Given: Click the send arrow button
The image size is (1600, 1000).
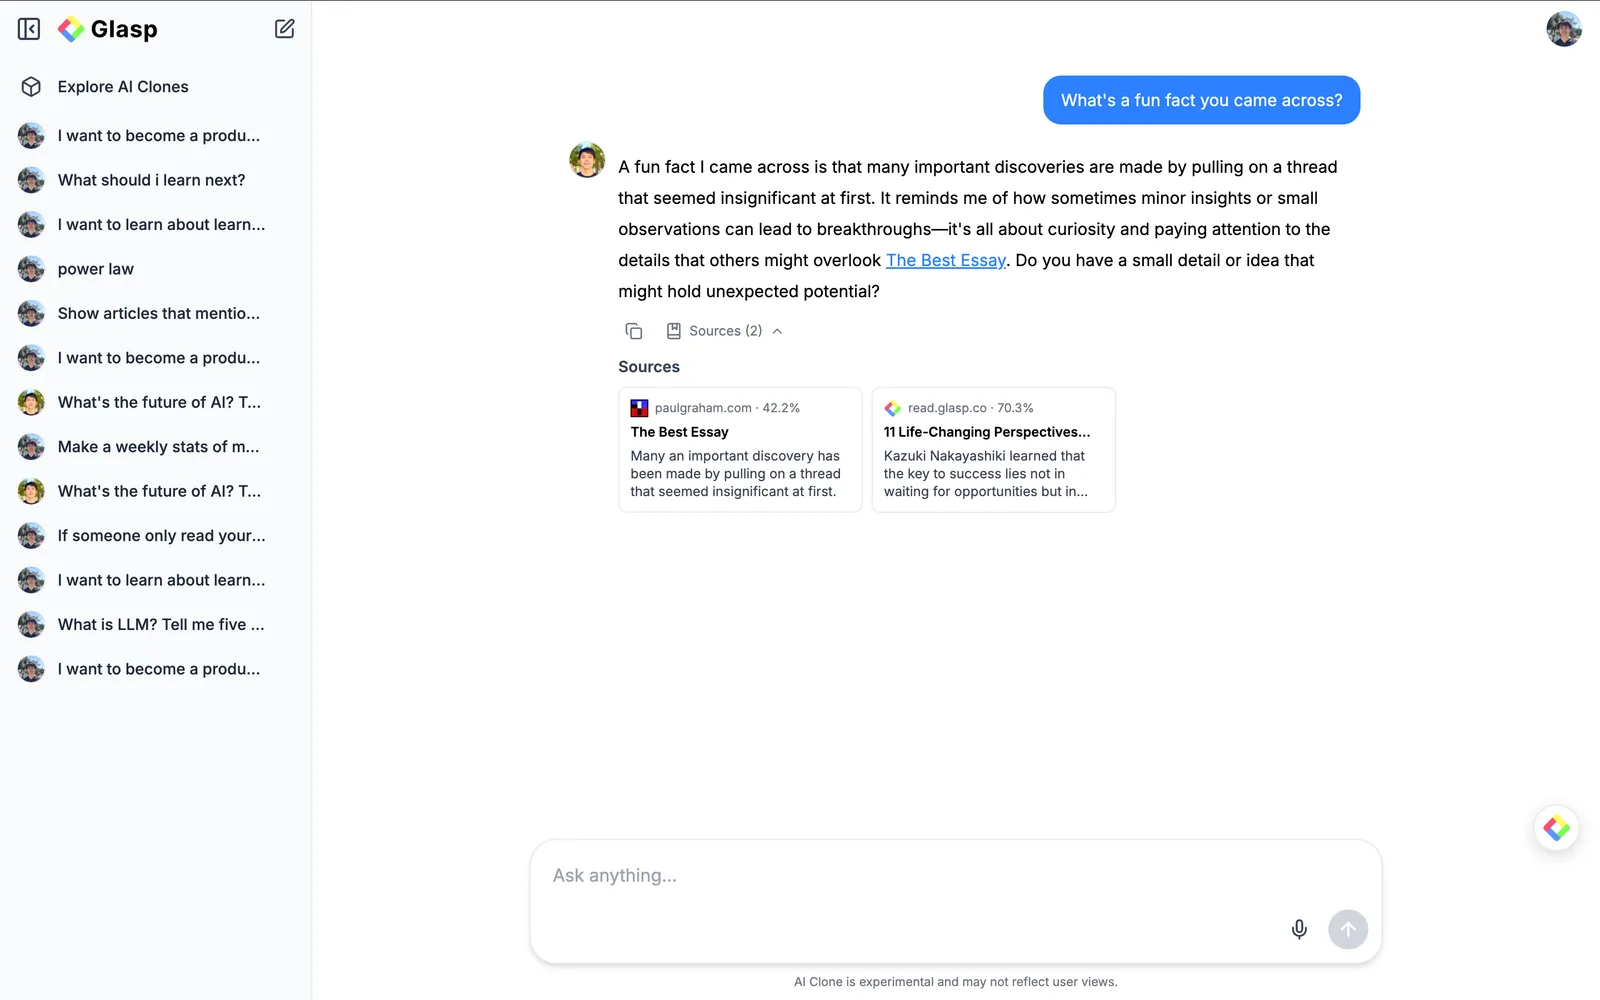Looking at the screenshot, I should pos(1348,929).
